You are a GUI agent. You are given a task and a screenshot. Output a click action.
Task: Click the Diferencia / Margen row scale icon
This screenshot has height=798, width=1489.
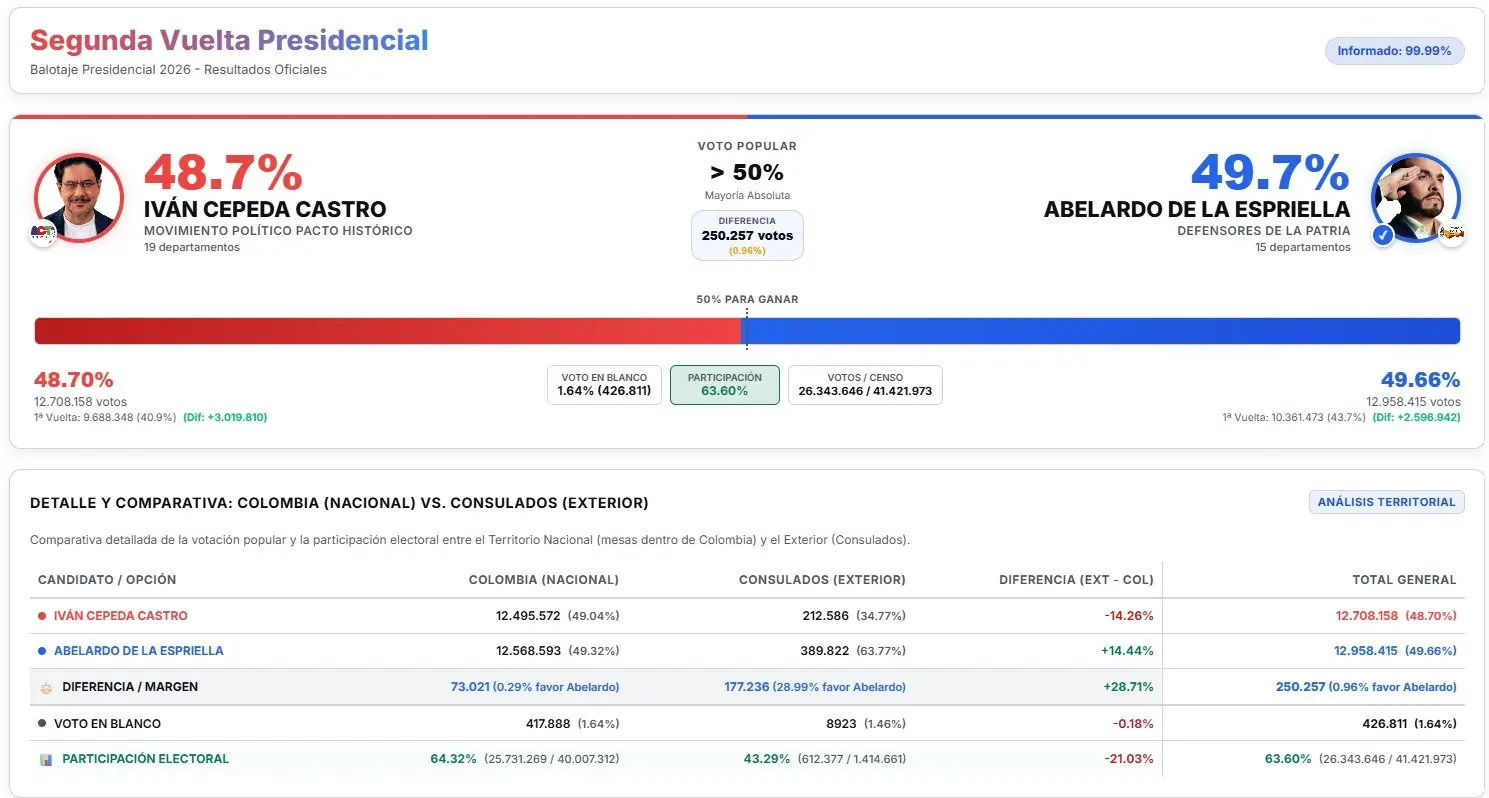pyautogui.click(x=45, y=688)
